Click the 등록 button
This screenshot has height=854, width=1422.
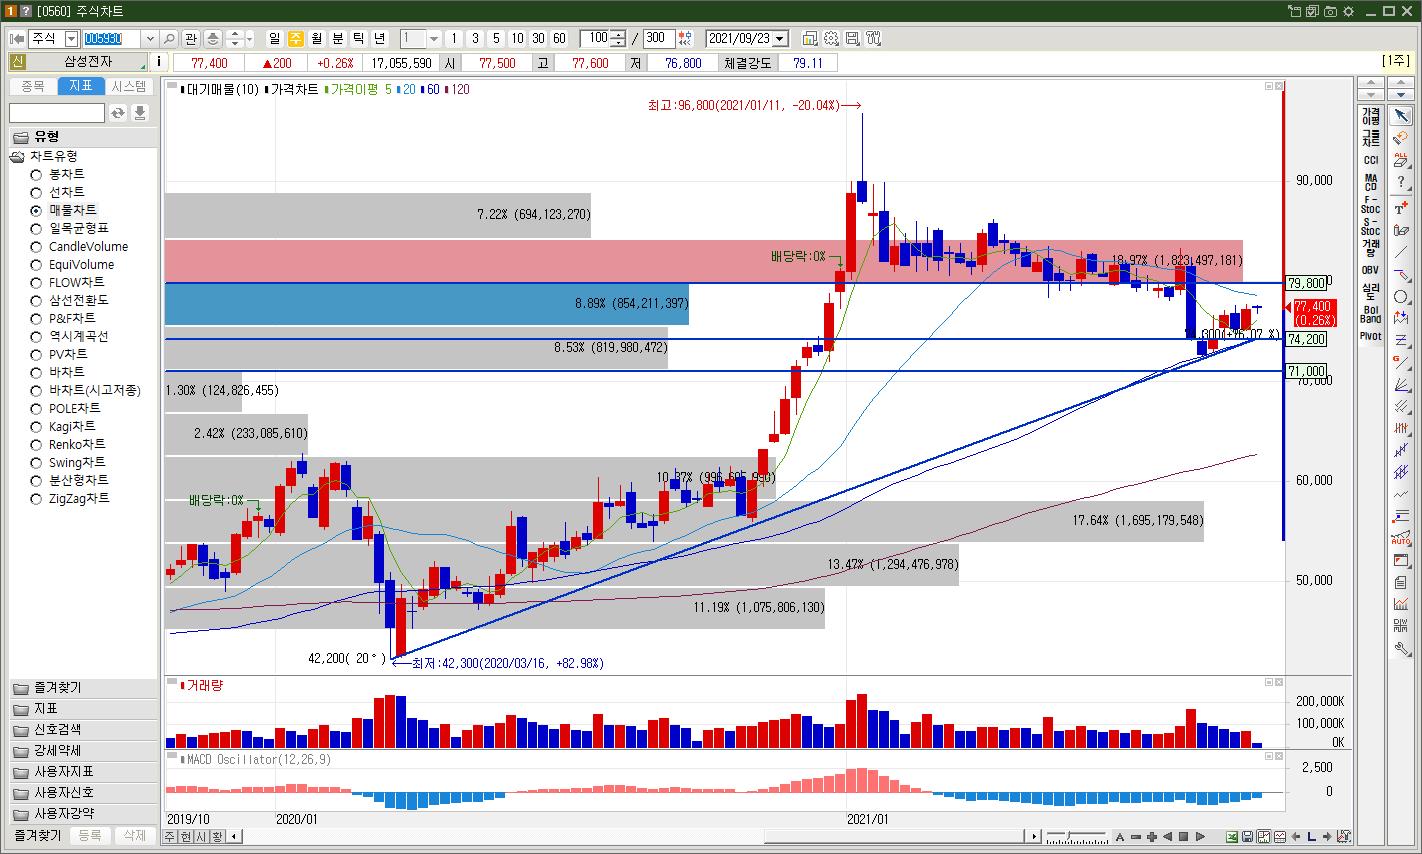[90, 835]
